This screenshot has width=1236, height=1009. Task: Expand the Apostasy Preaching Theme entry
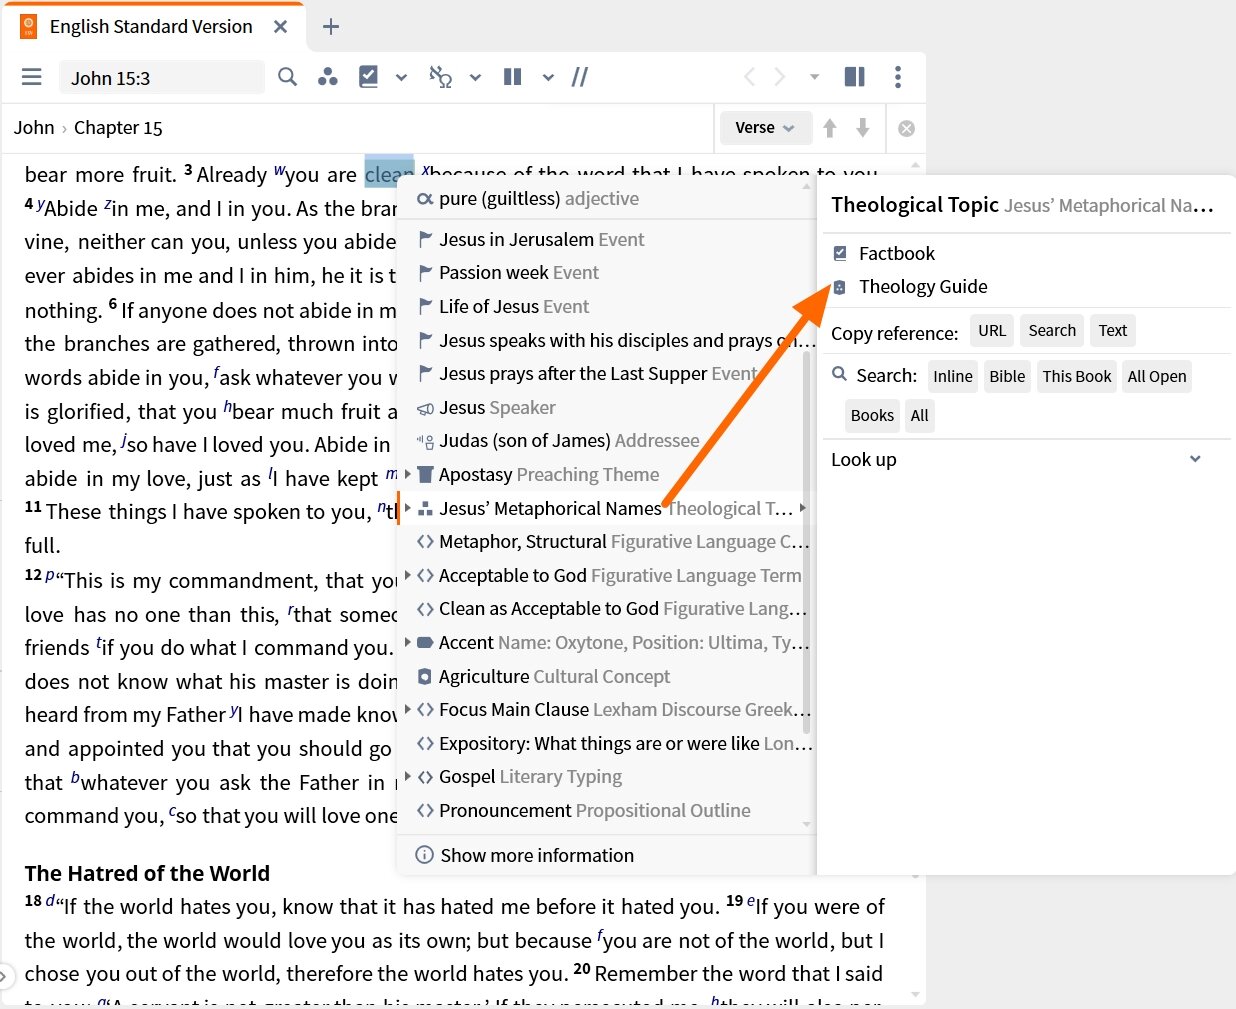coord(408,474)
